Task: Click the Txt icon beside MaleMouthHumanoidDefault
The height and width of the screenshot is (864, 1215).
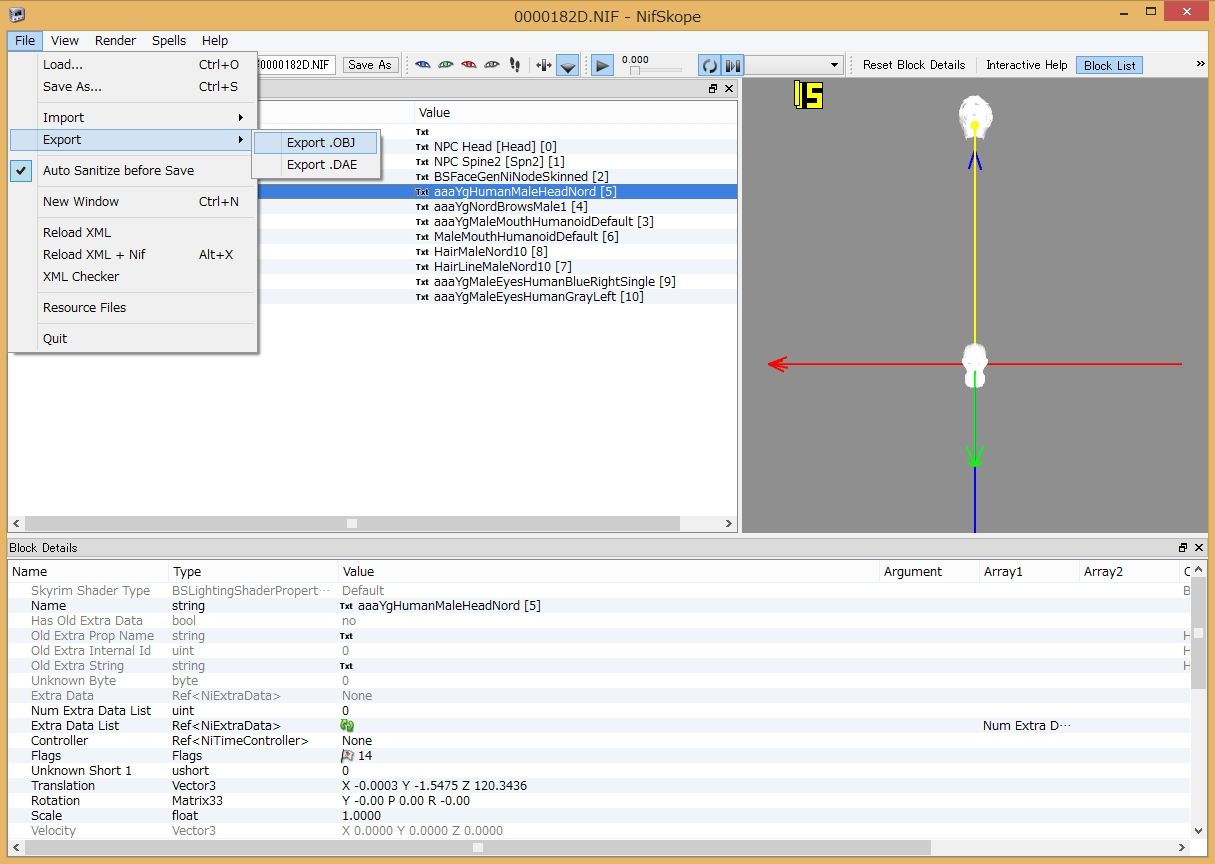Action: 422,237
